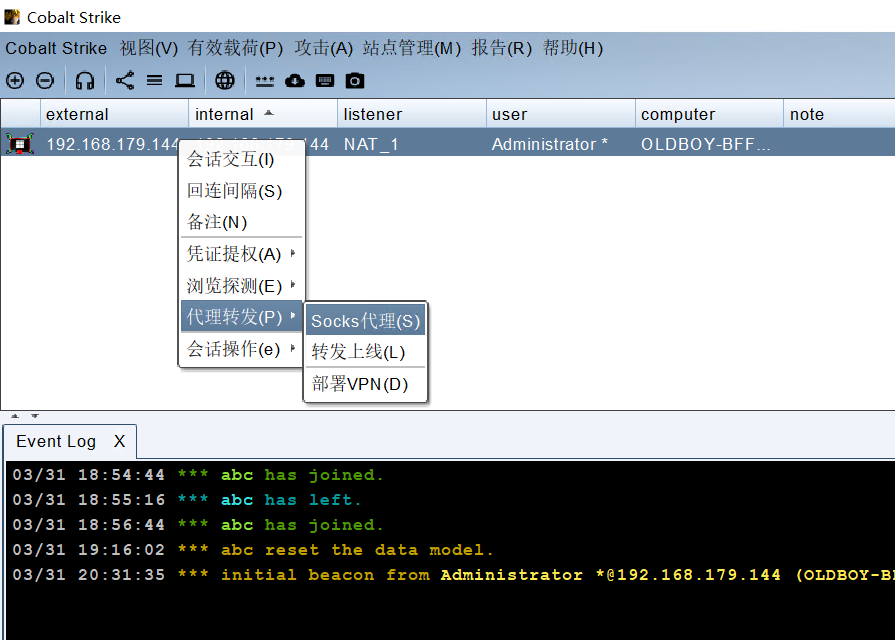Open listeners via the headphones icon
The width and height of the screenshot is (895, 640).
point(84,80)
